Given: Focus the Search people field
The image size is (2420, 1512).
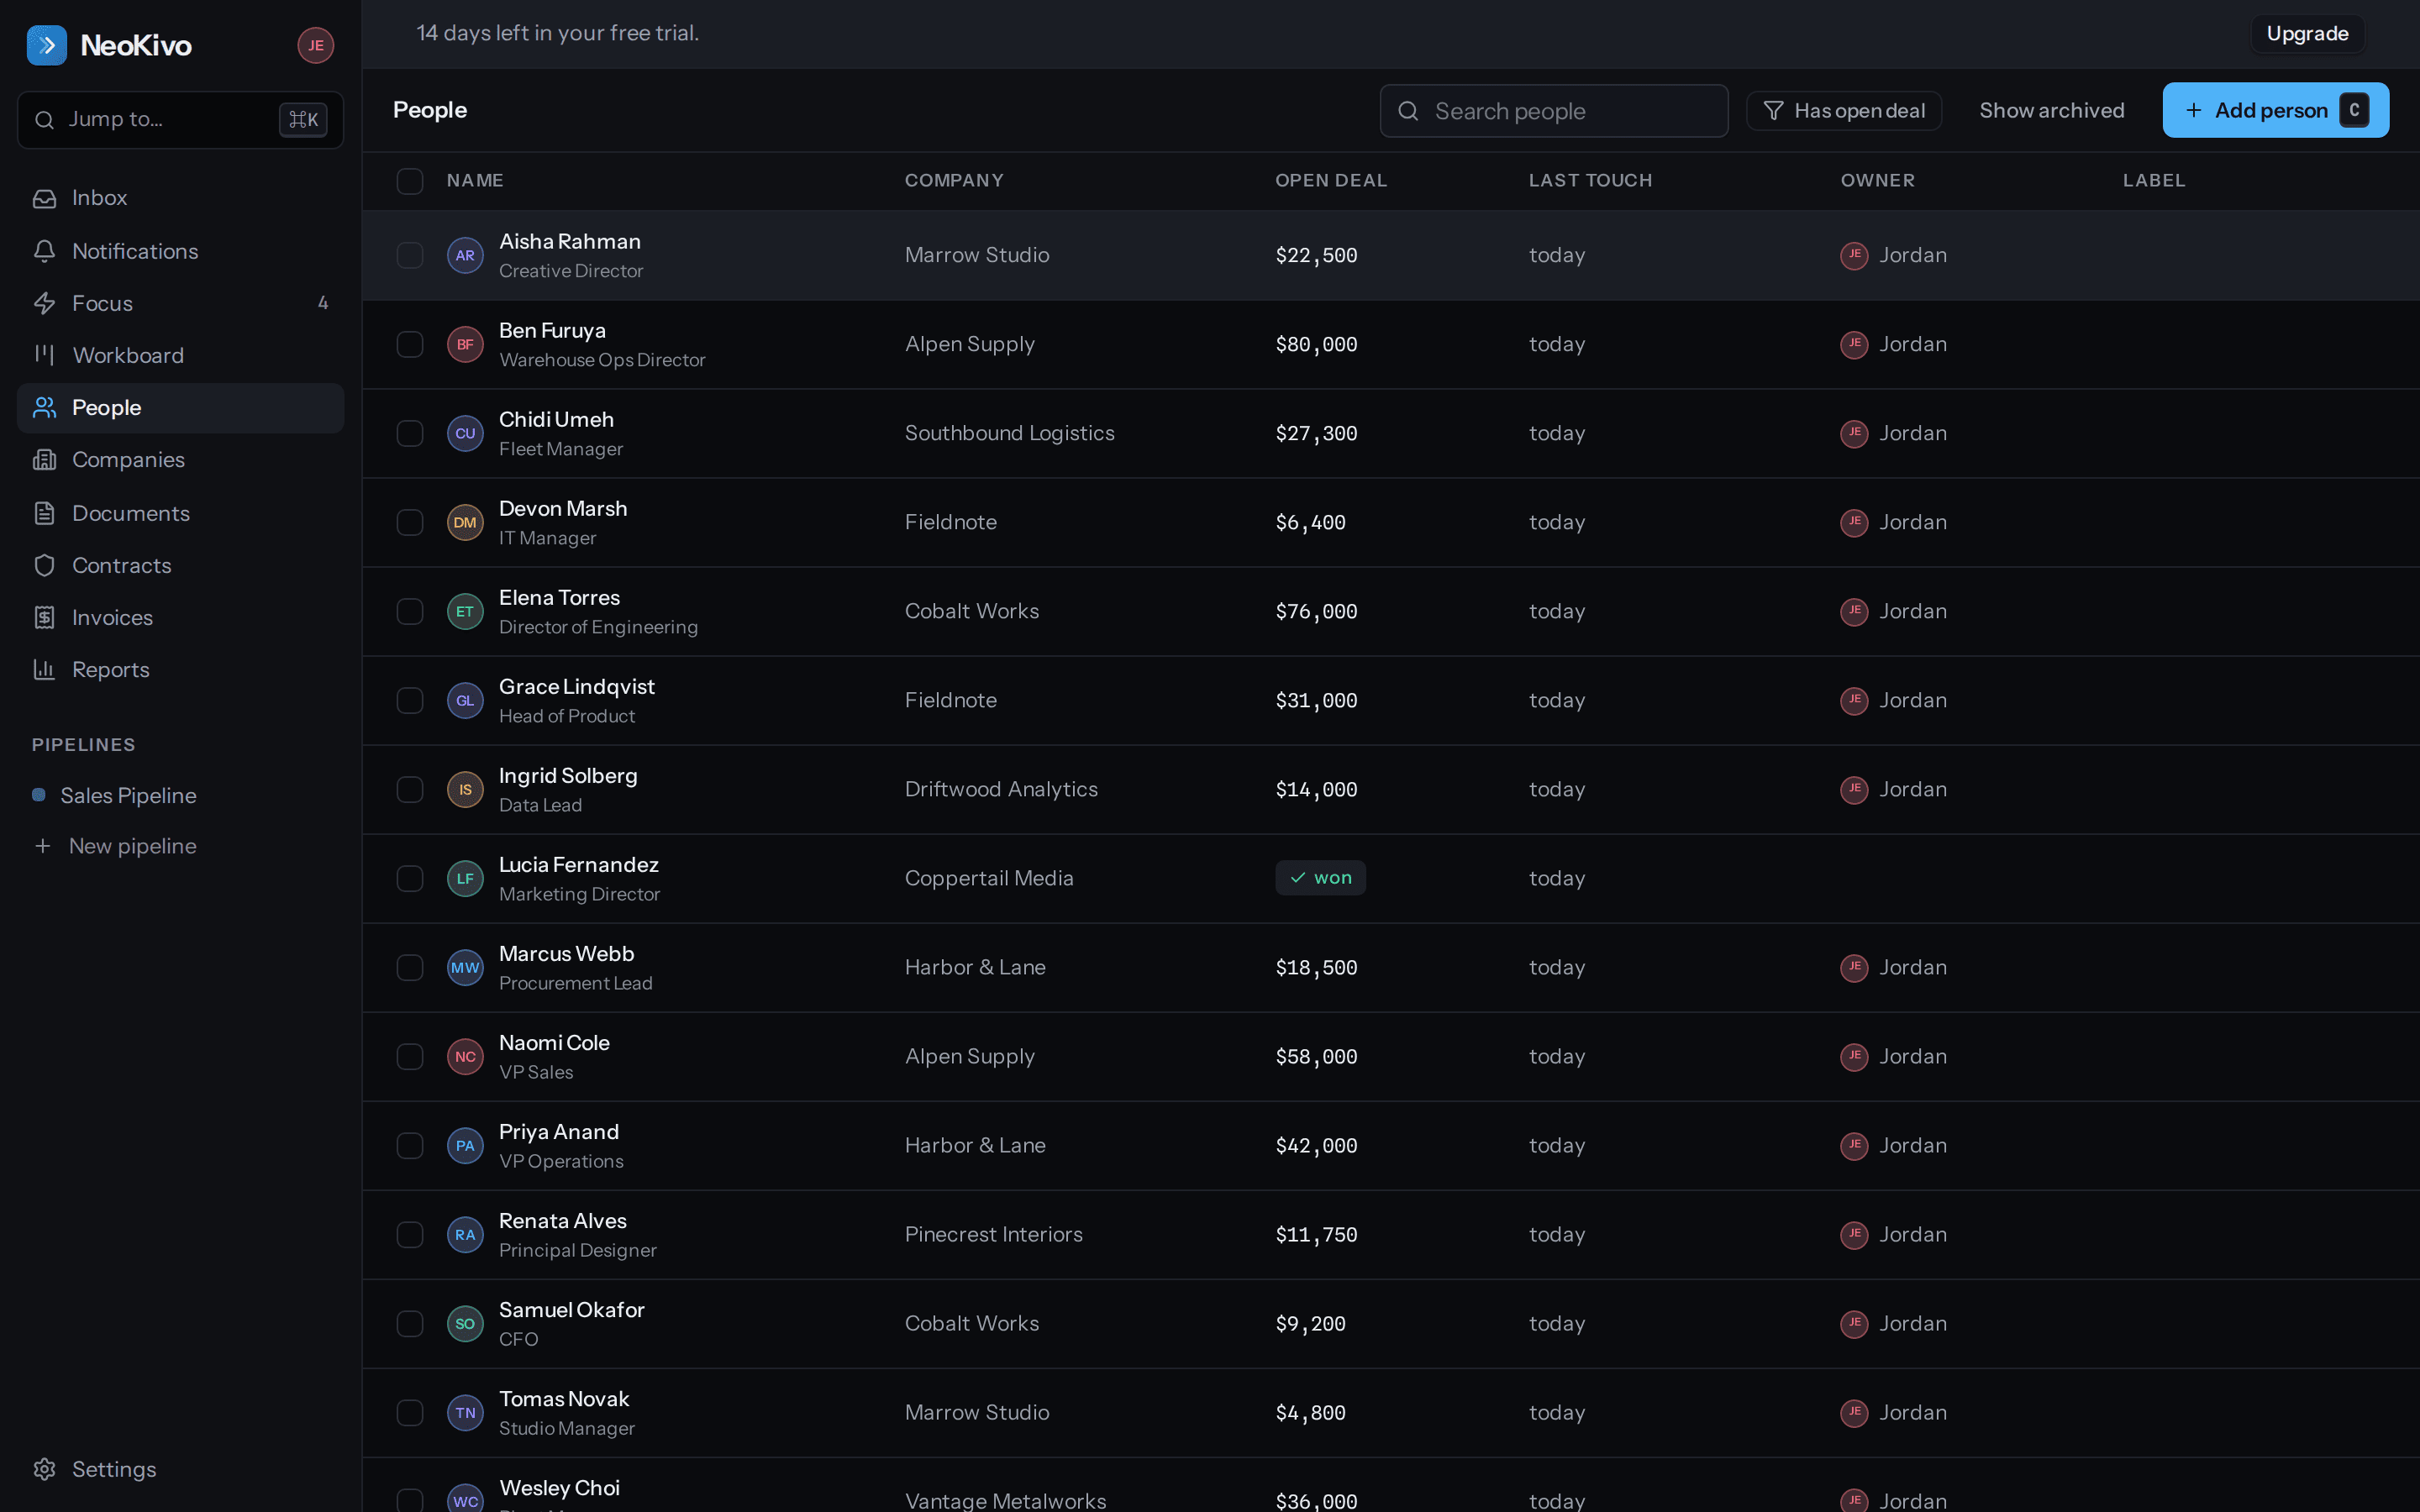Looking at the screenshot, I should click(1553, 111).
